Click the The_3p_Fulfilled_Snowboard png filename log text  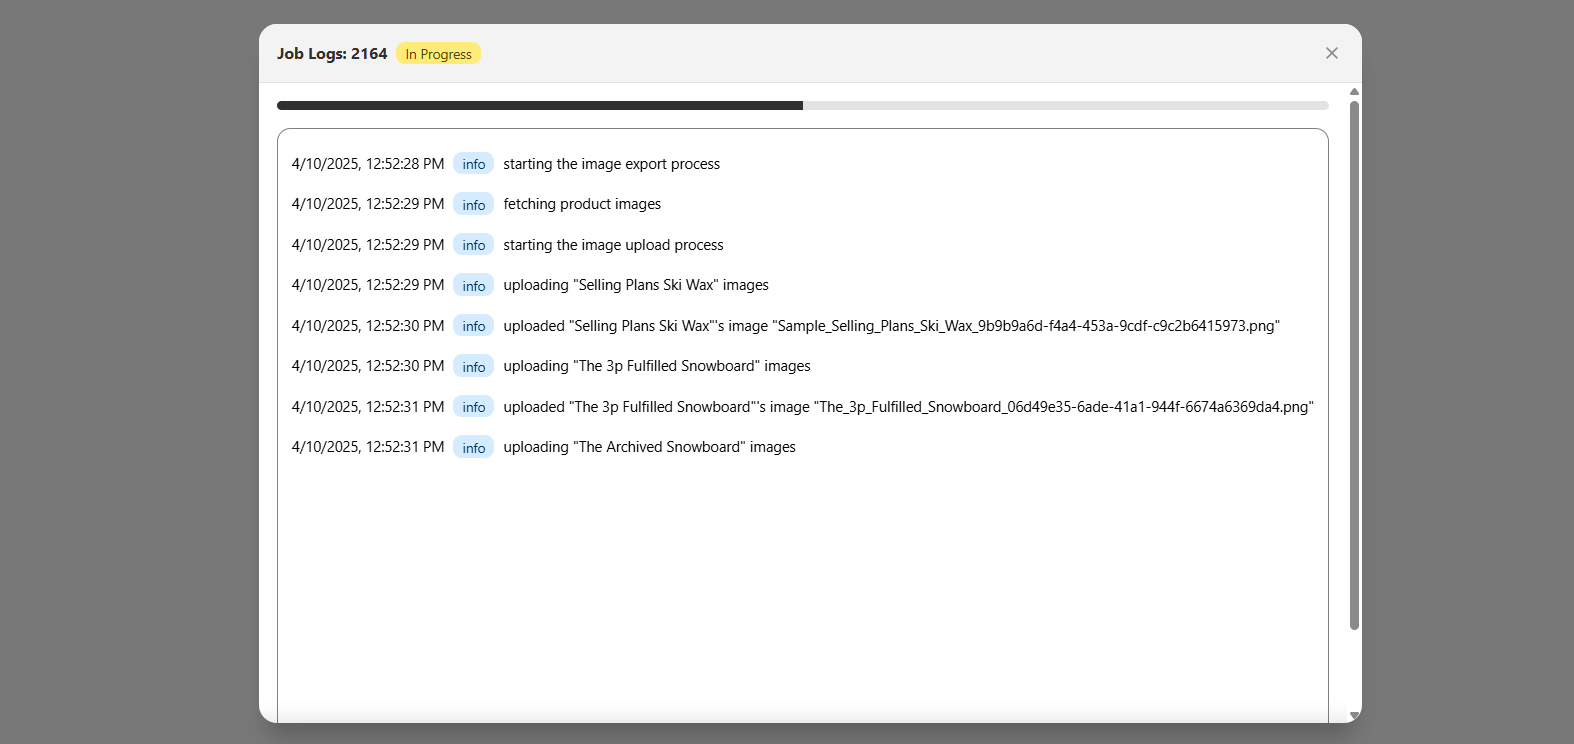(1064, 407)
